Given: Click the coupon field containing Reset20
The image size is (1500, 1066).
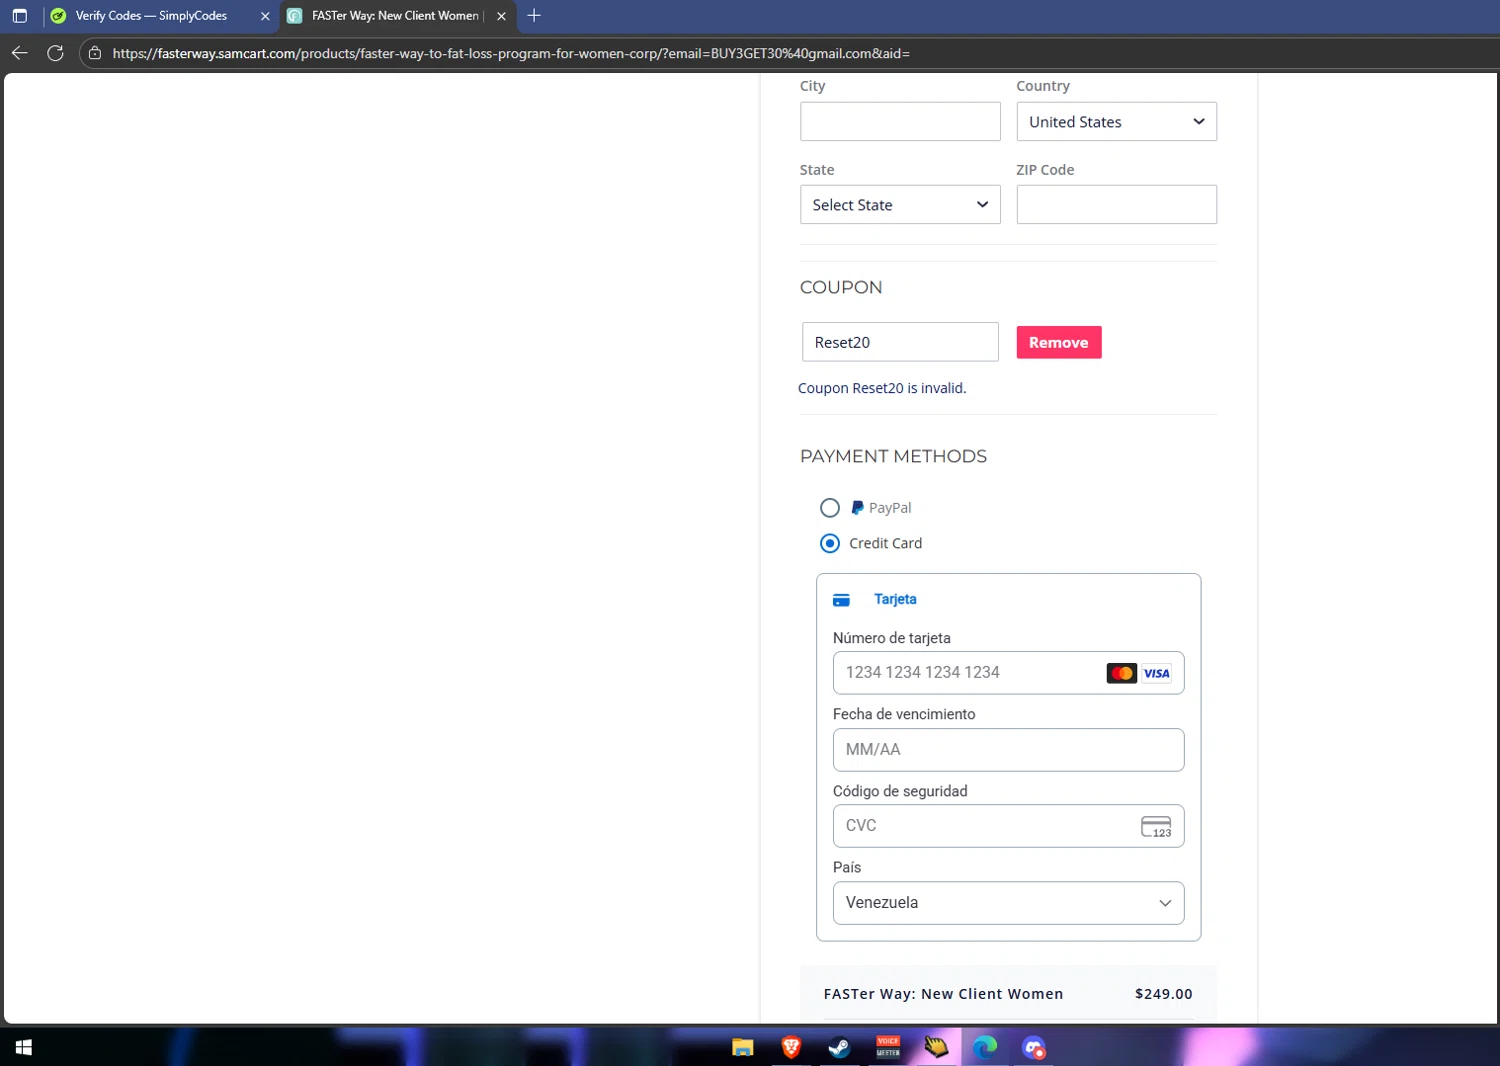Looking at the screenshot, I should coord(900,342).
